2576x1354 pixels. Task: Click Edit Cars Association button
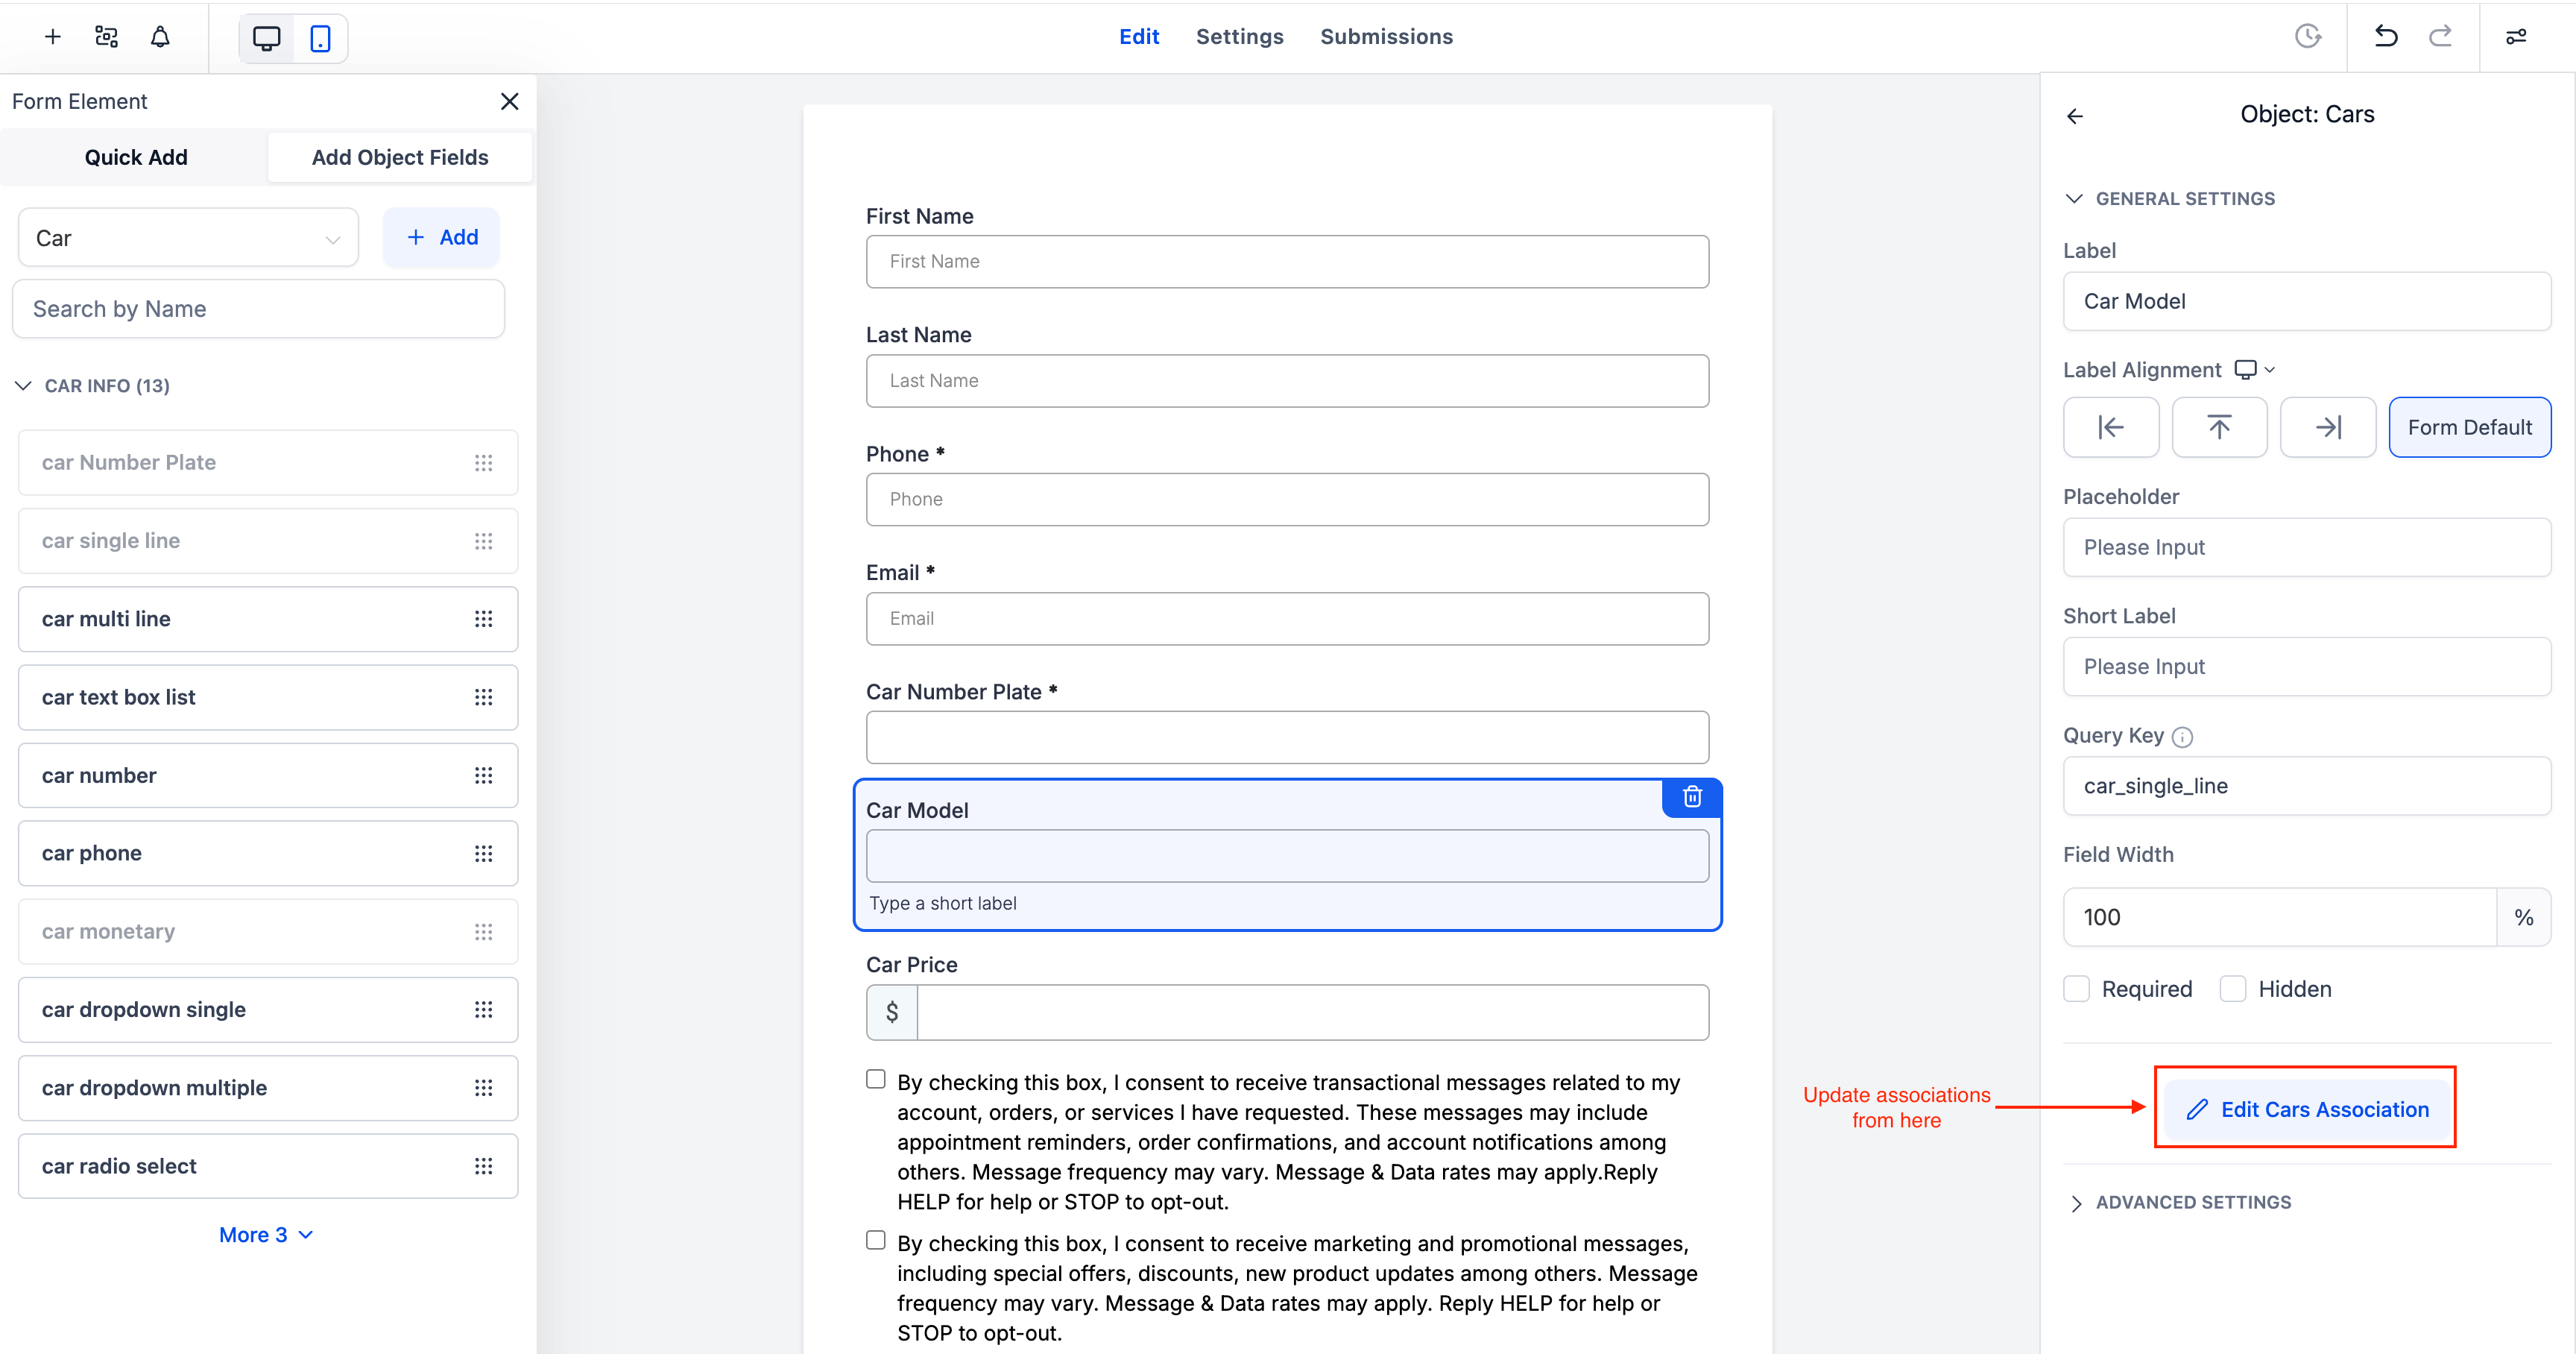[2306, 1109]
